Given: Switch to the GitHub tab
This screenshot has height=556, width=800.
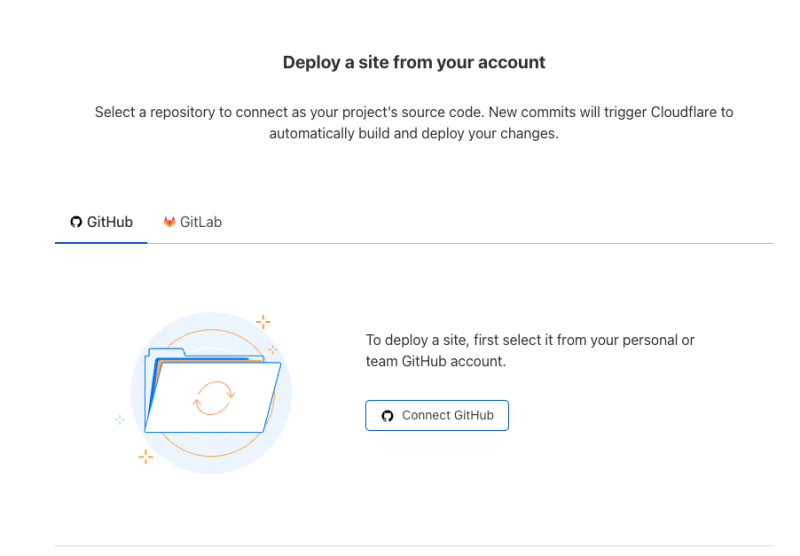Looking at the screenshot, I should (x=101, y=222).
